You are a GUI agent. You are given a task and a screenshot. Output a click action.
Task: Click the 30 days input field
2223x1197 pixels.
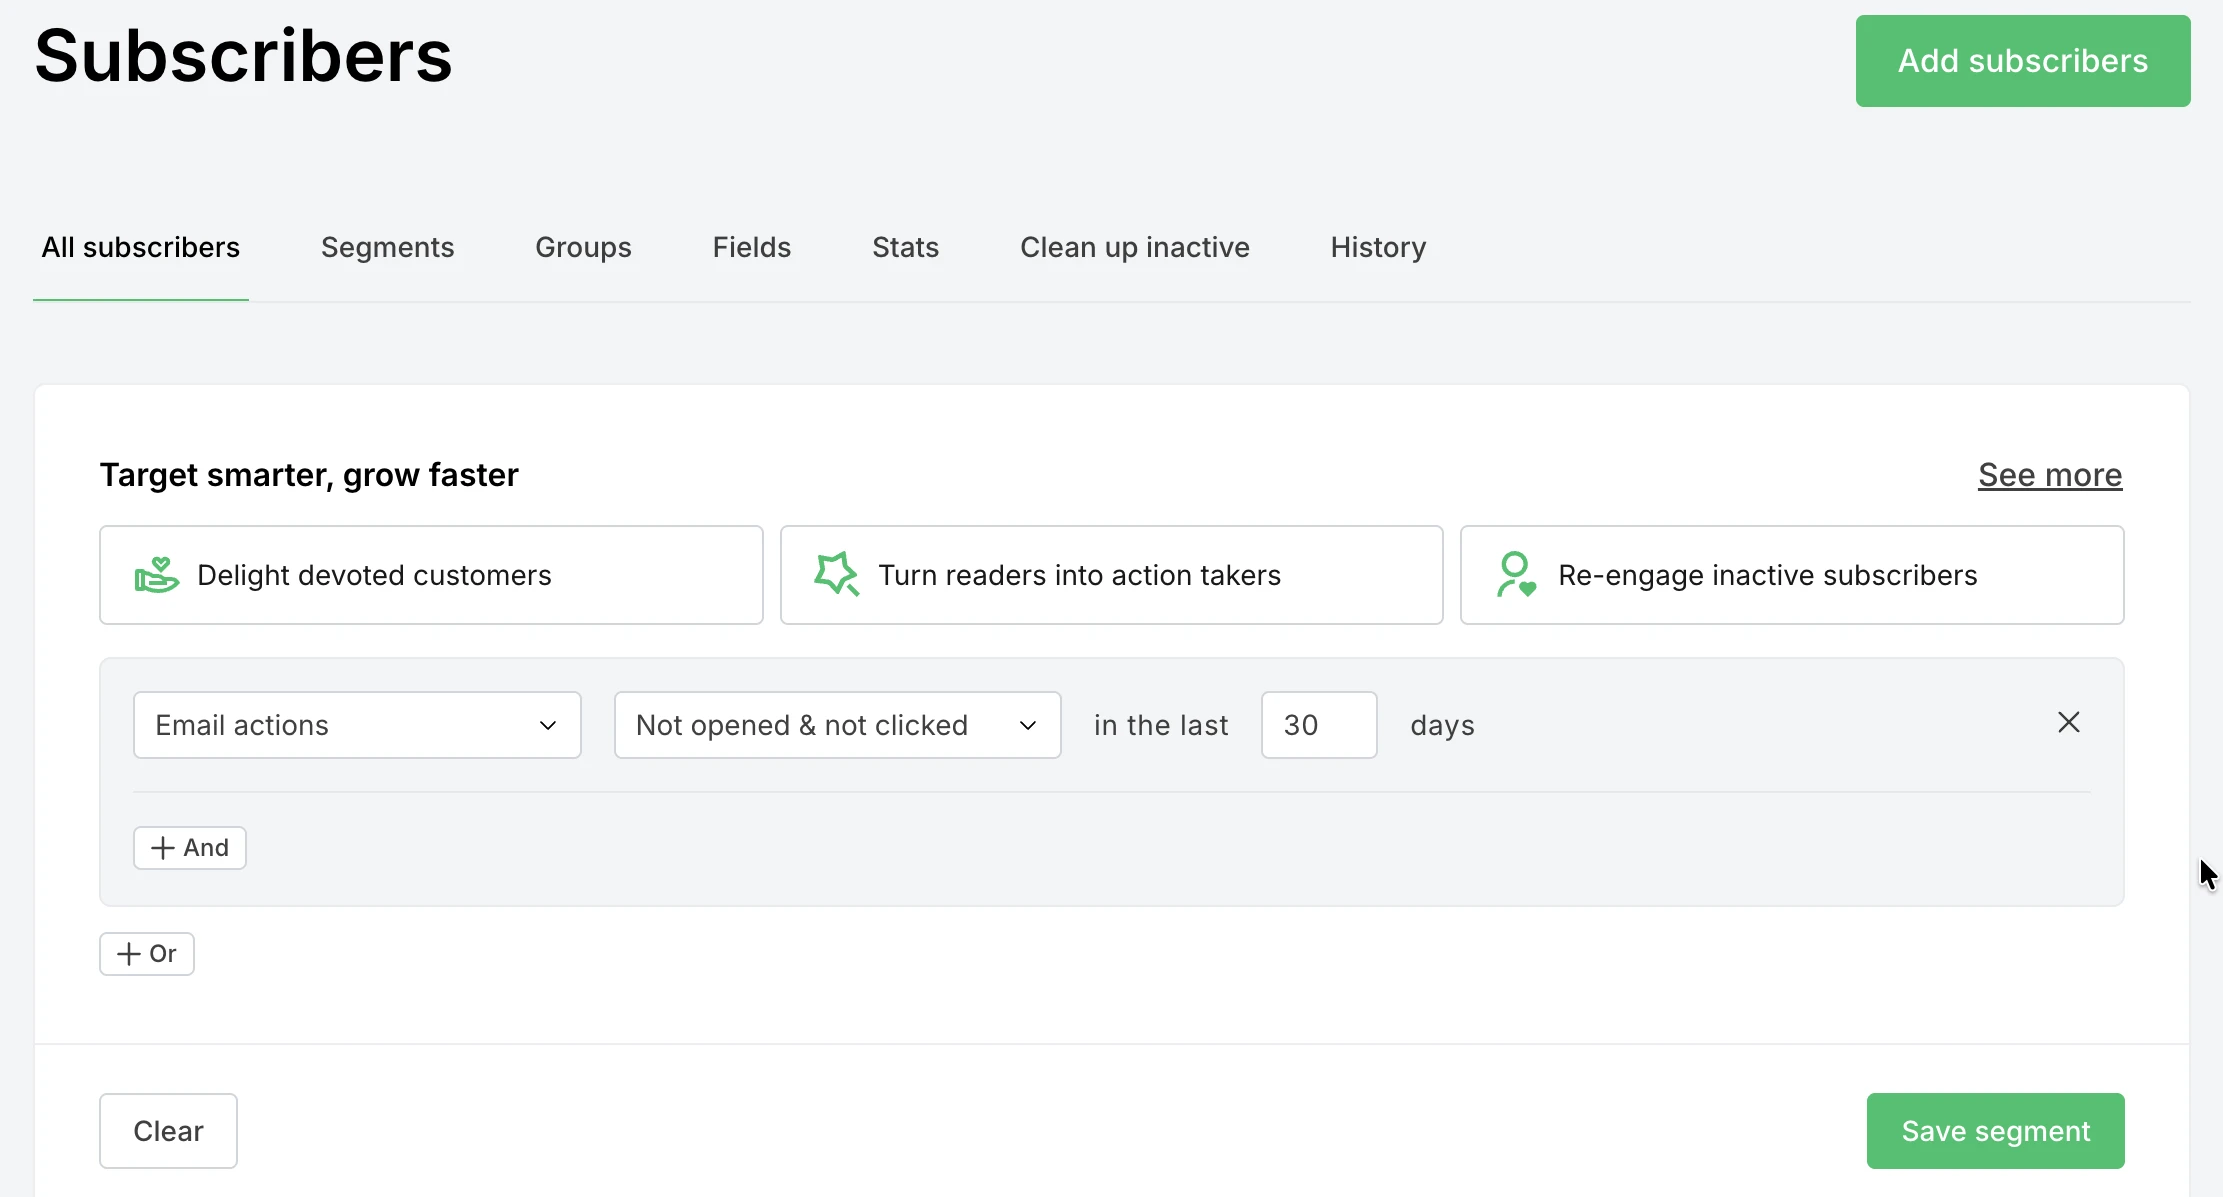click(x=1318, y=725)
